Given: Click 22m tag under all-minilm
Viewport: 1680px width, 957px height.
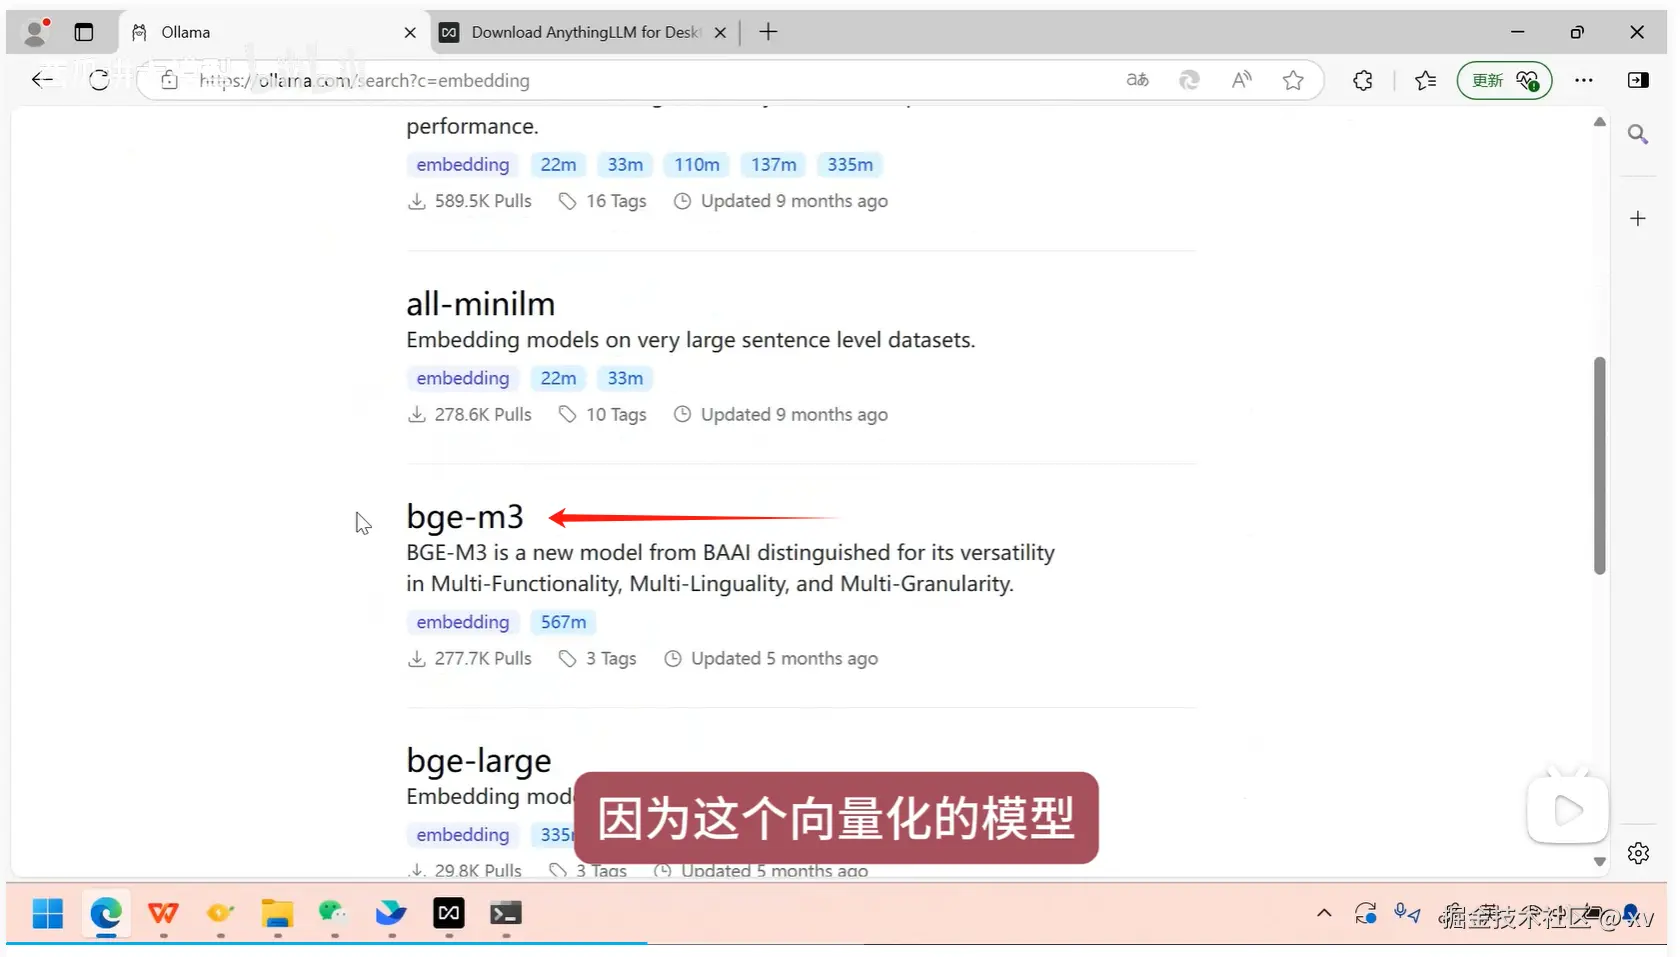Looking at the screenshot, I should pos(558,378).
